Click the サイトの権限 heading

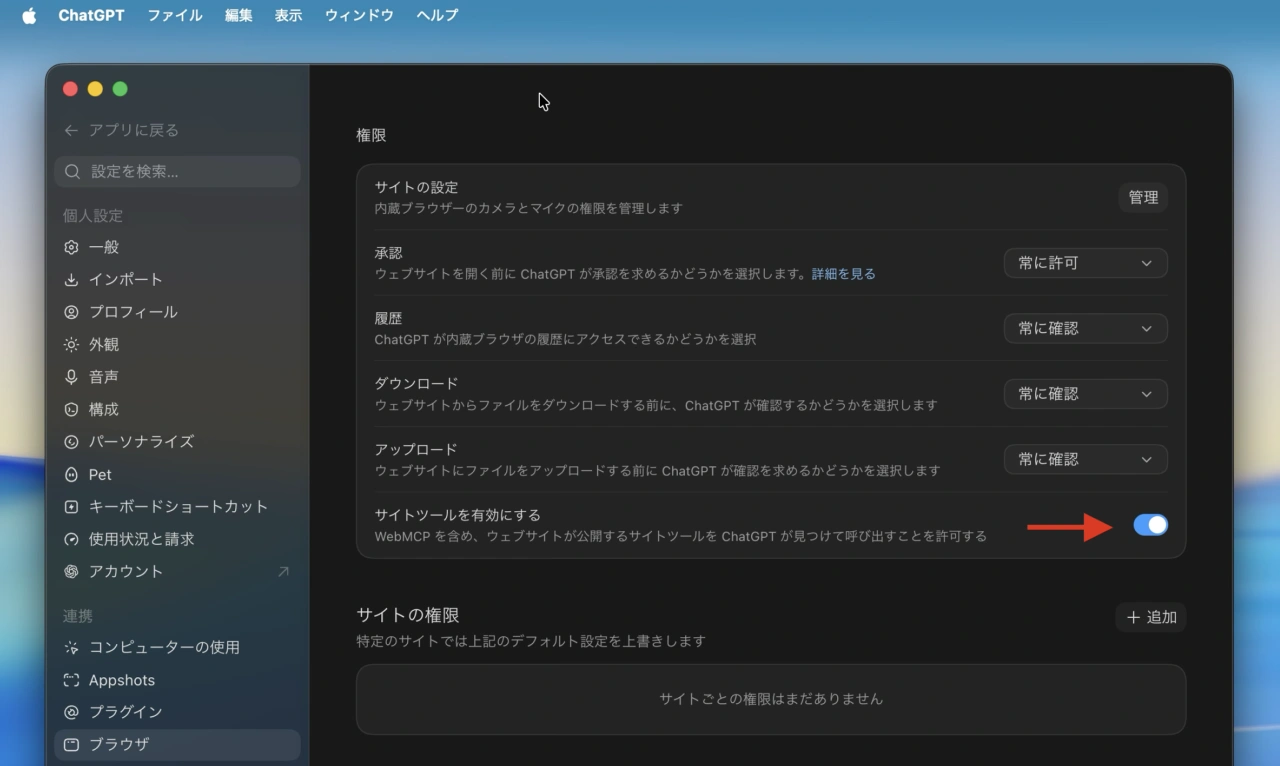pyautogui.click(x=408, y=615)
